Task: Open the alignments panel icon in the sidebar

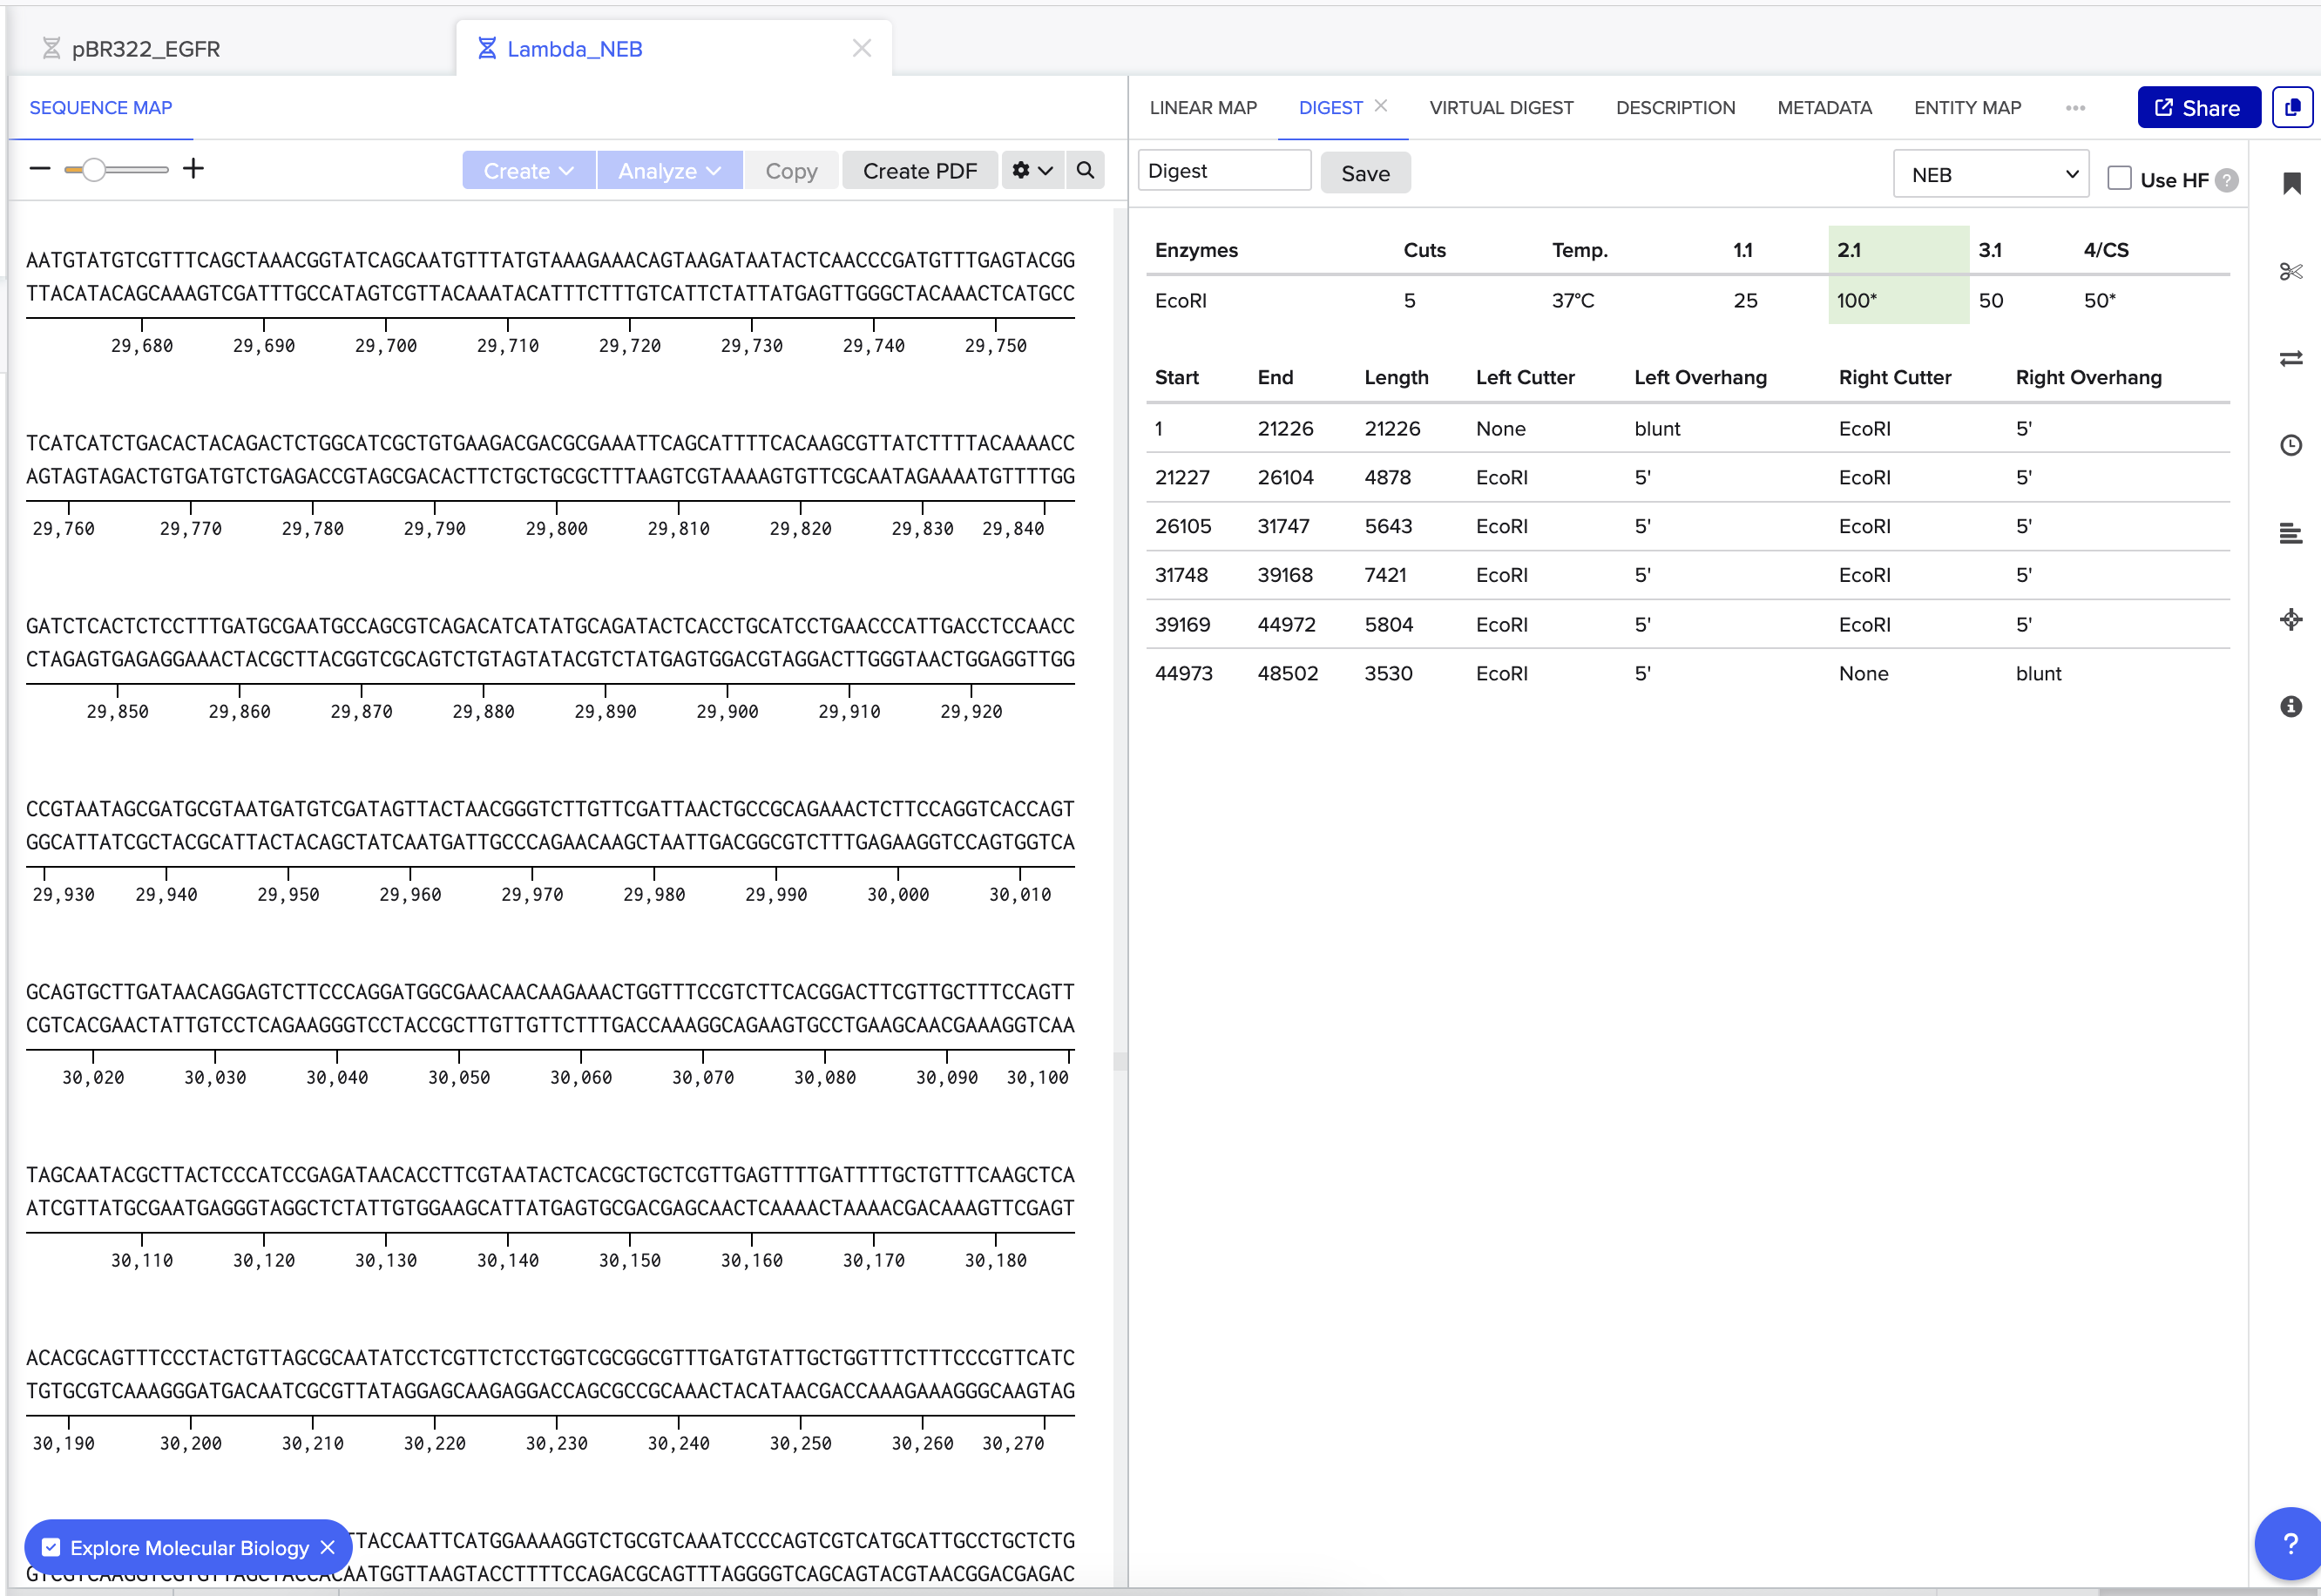Action: (x=2292, y=533)
